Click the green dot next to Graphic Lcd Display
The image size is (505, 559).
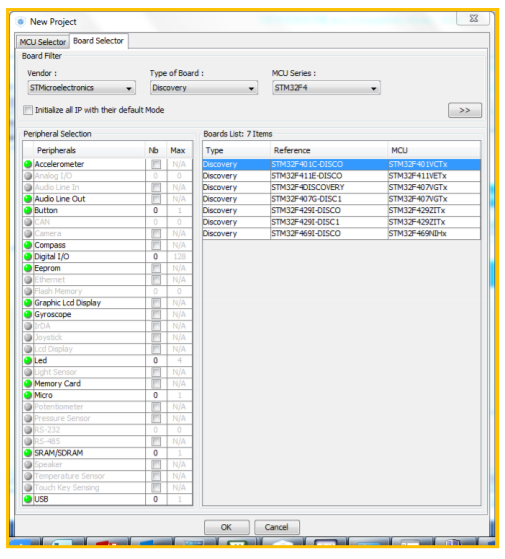point(28,303)
